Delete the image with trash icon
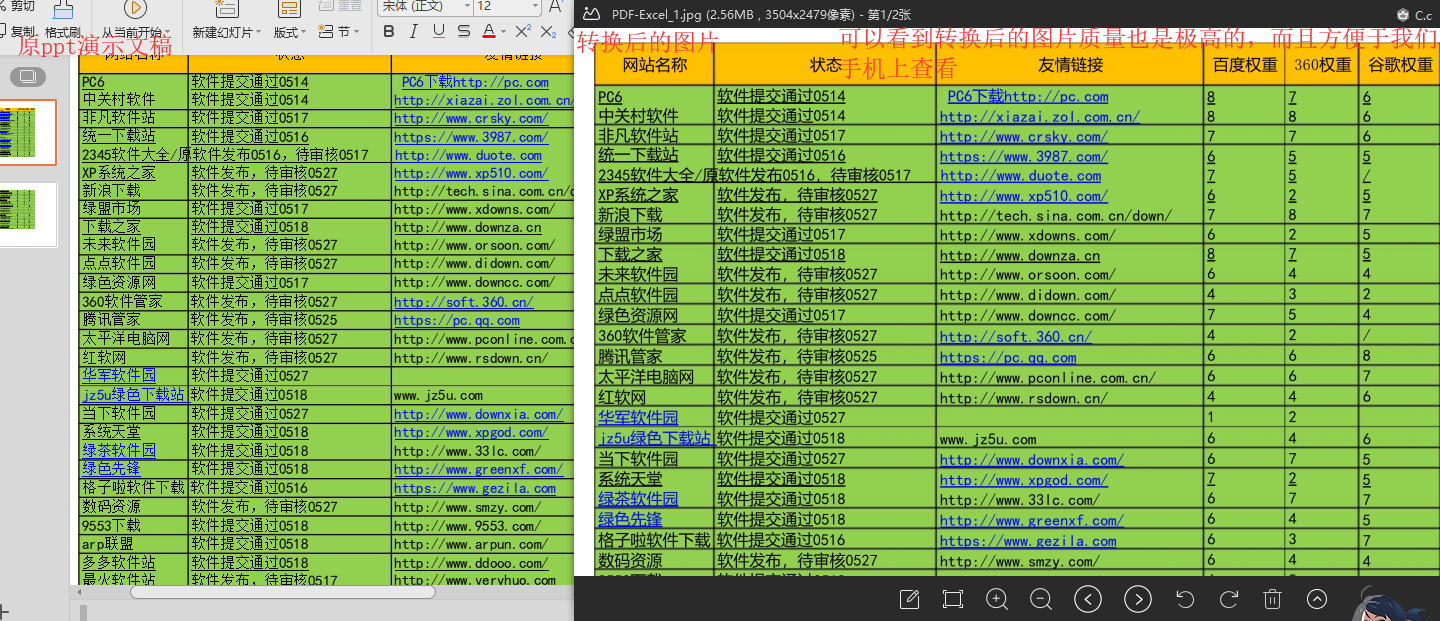The width and height of the screenshot is (1440, 621). pyautogui.click(x=1273, y=599)
